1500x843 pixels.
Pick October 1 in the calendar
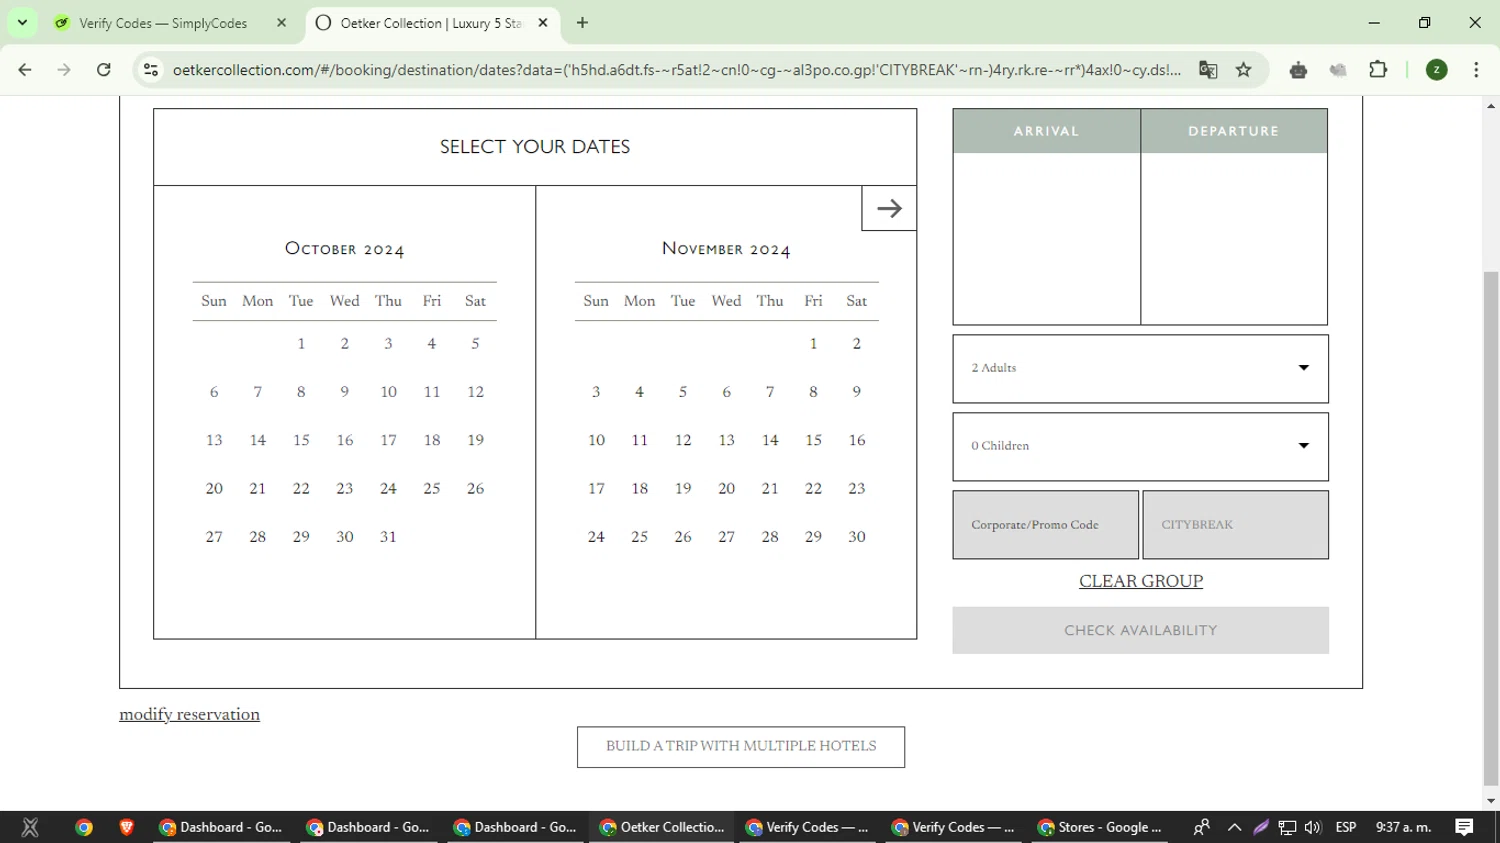[301, 344]
